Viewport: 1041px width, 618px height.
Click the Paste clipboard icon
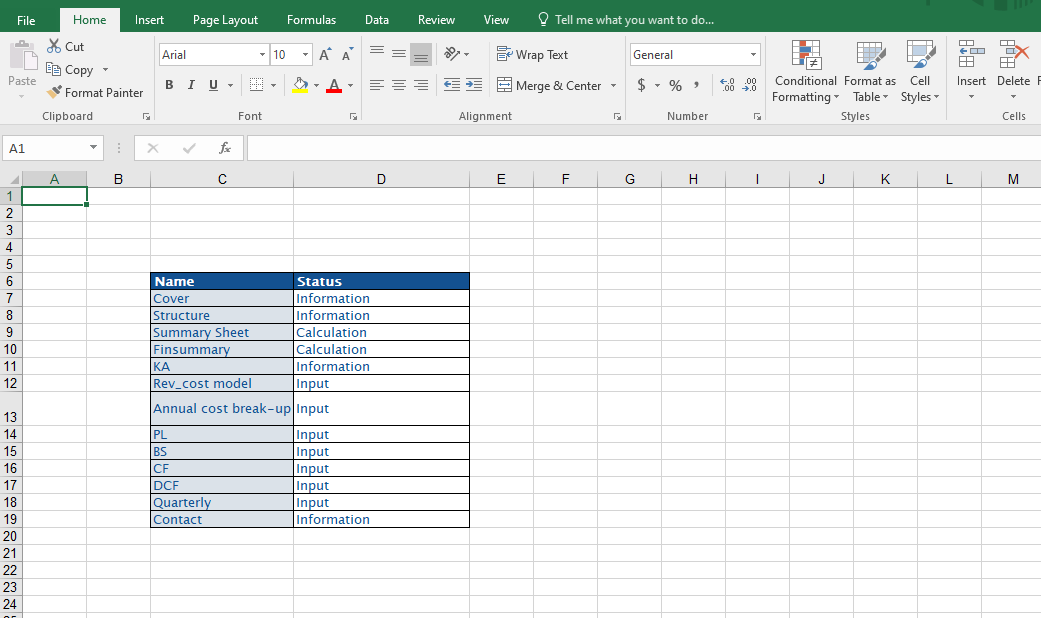coord(23,56)
